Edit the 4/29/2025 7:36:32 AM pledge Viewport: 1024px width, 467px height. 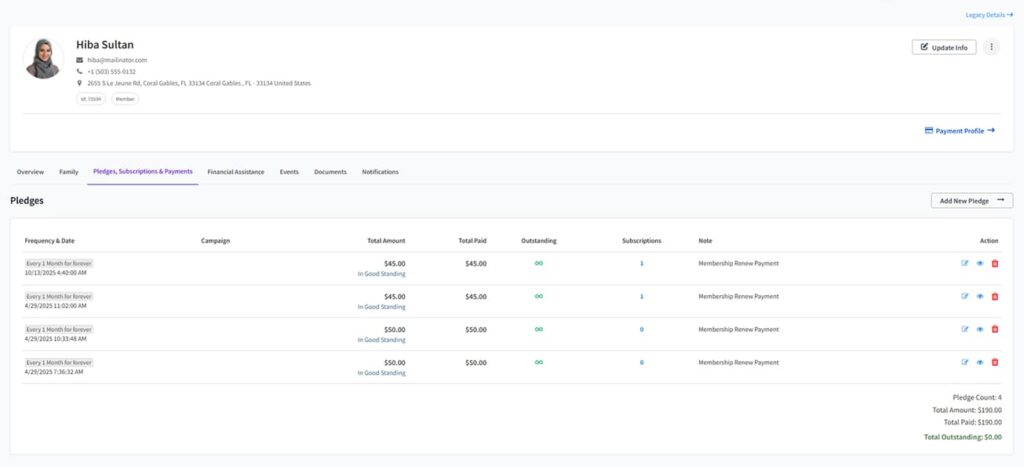pos(965,362)
